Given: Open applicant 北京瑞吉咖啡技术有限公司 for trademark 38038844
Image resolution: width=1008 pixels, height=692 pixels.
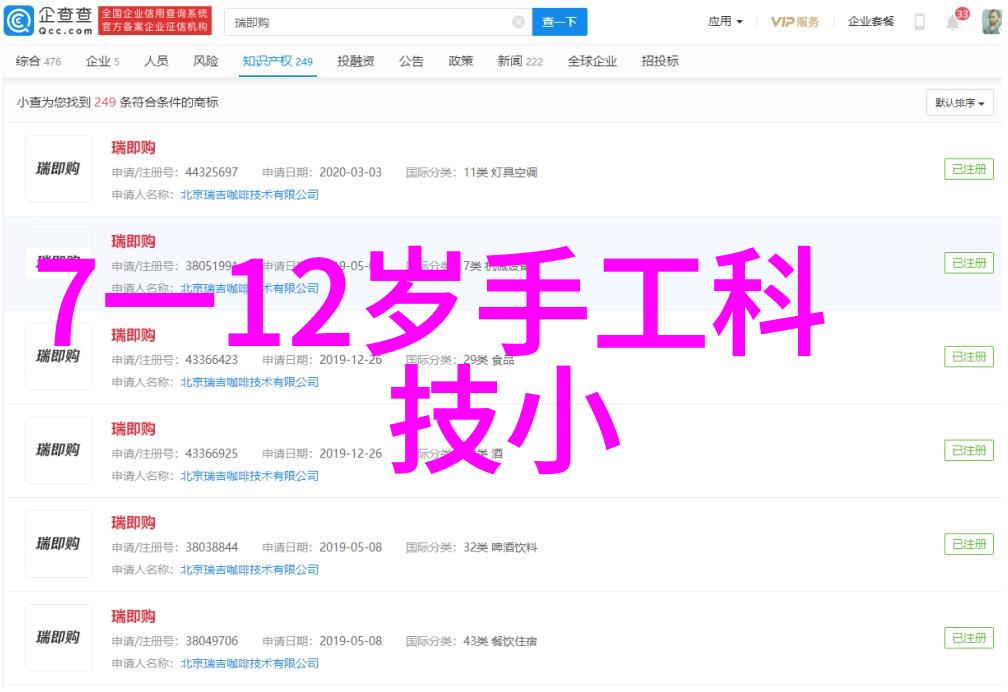Looking at the screenshot, I should pyautogui.click(x=249, y=570).
